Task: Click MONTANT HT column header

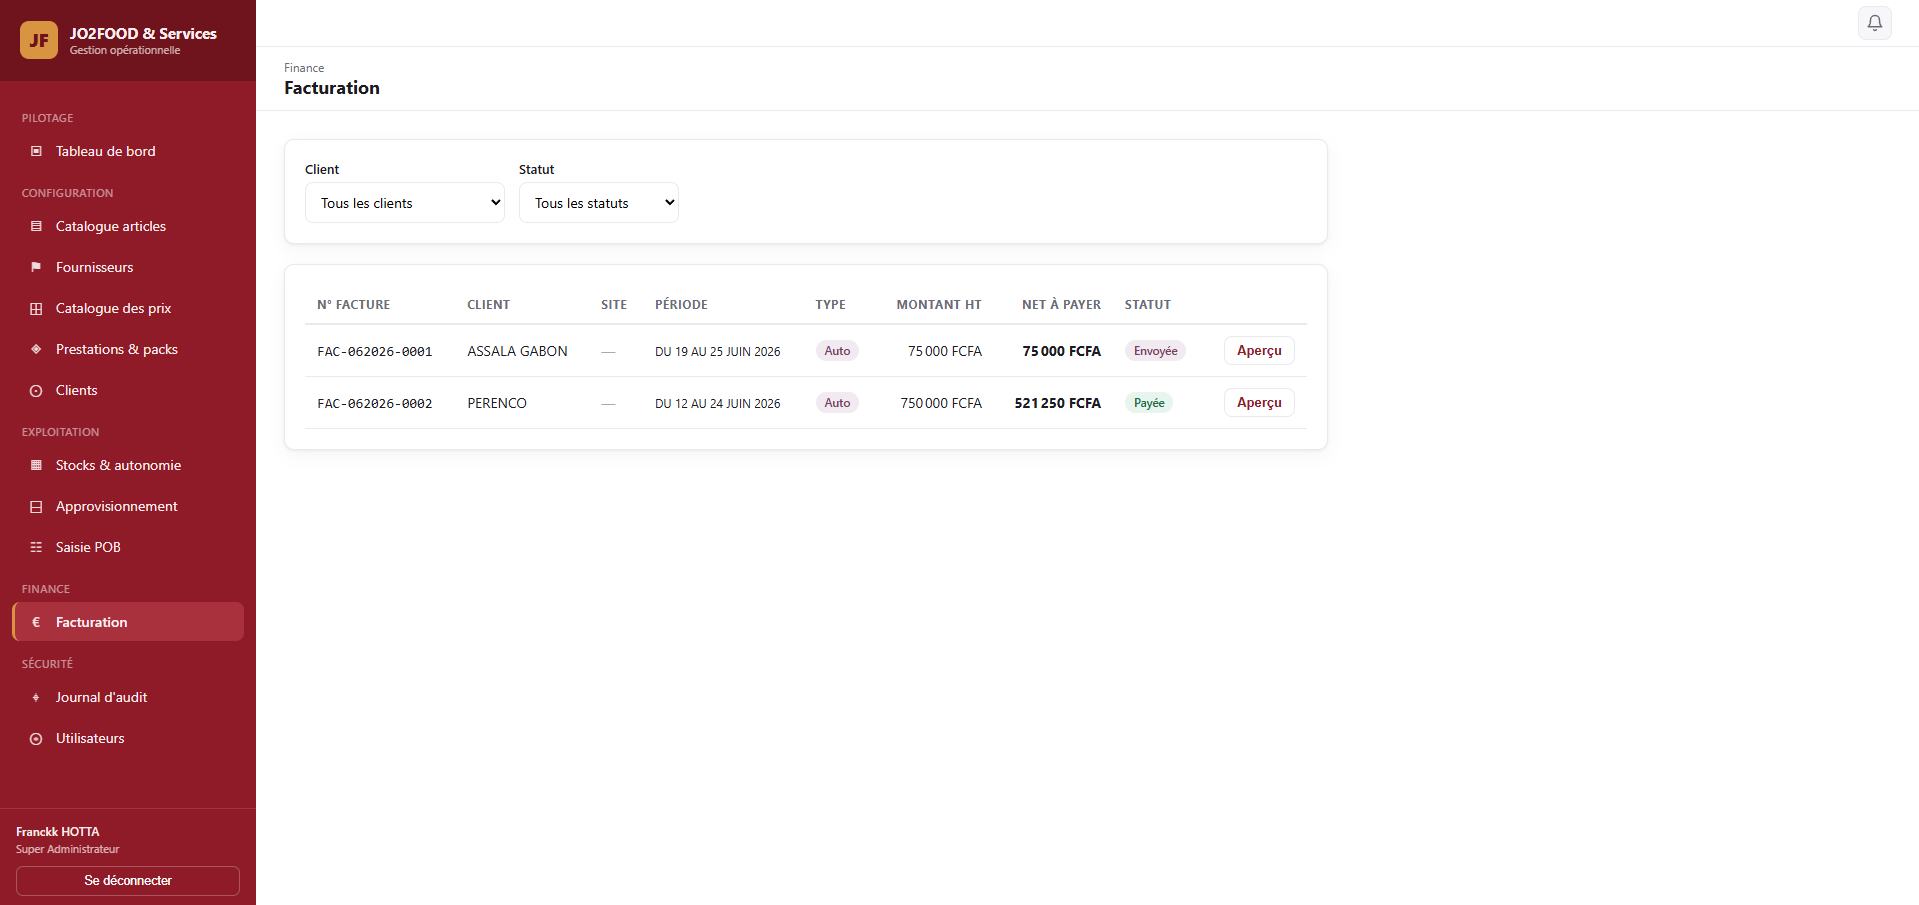Action: coord(939,305)
